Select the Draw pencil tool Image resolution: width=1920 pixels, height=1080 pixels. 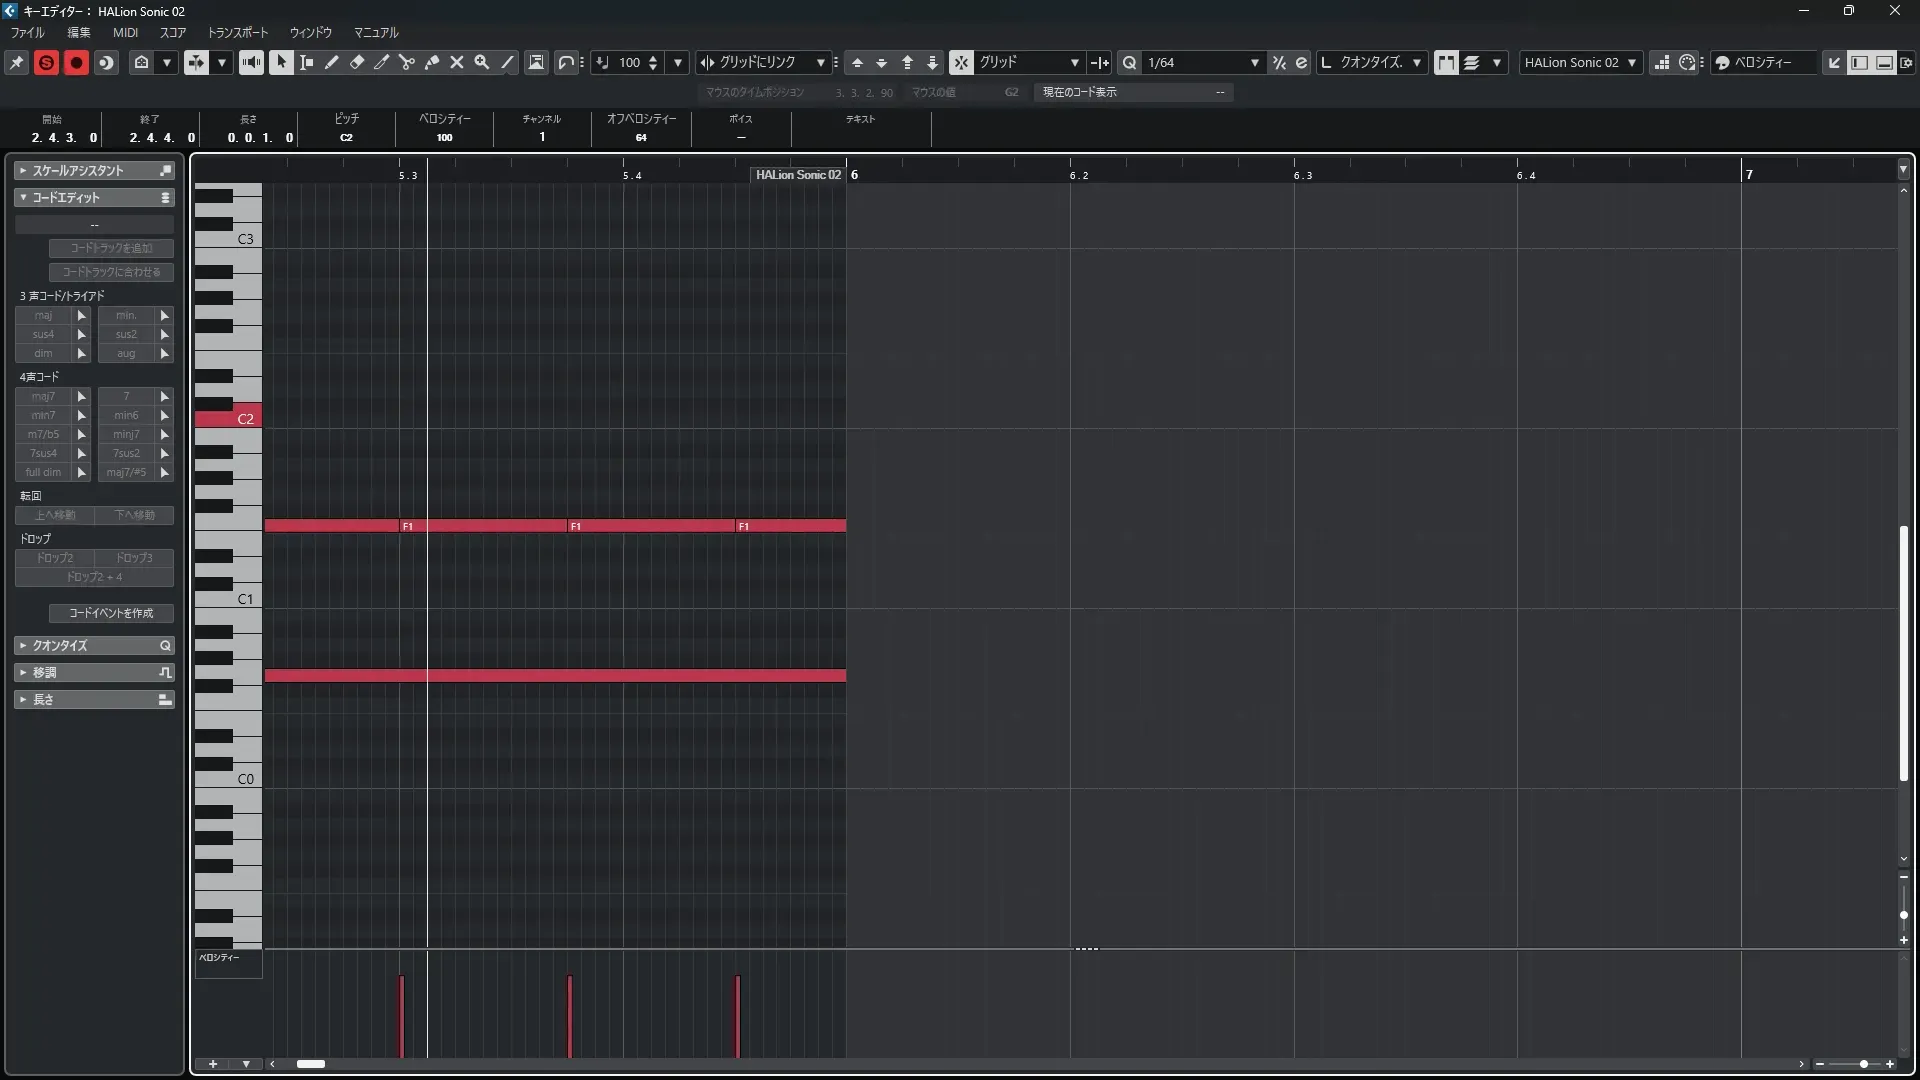point(332,62)
